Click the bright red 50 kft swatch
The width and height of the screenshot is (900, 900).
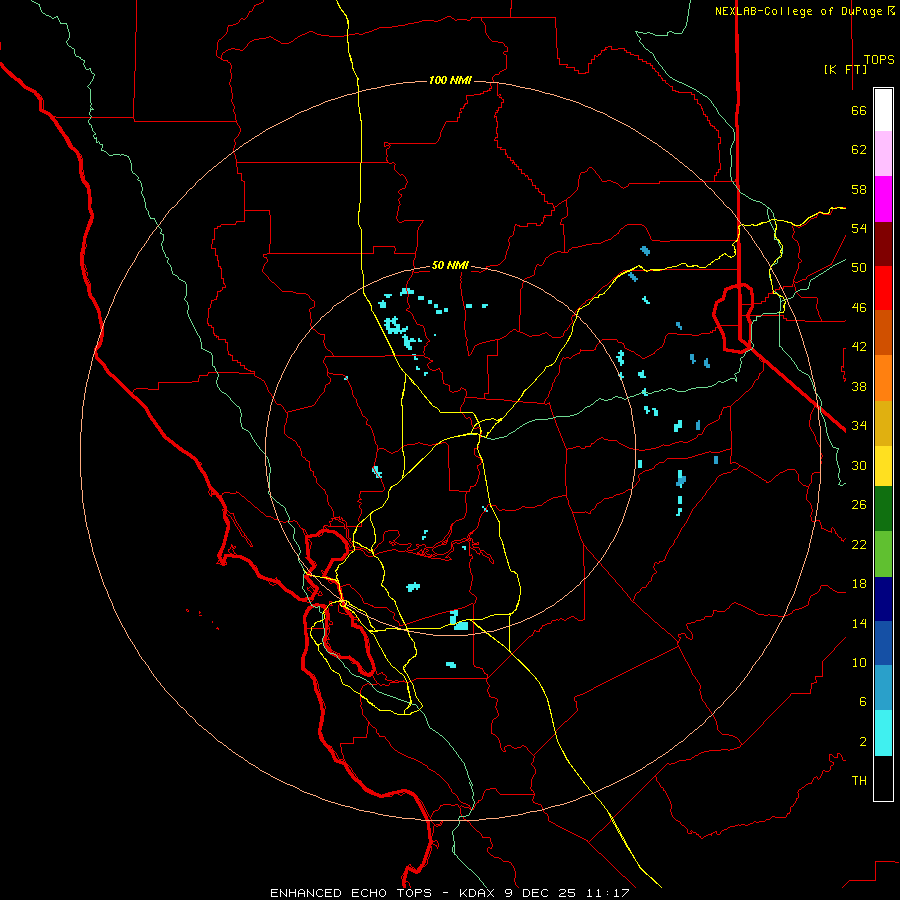[883, 288]
